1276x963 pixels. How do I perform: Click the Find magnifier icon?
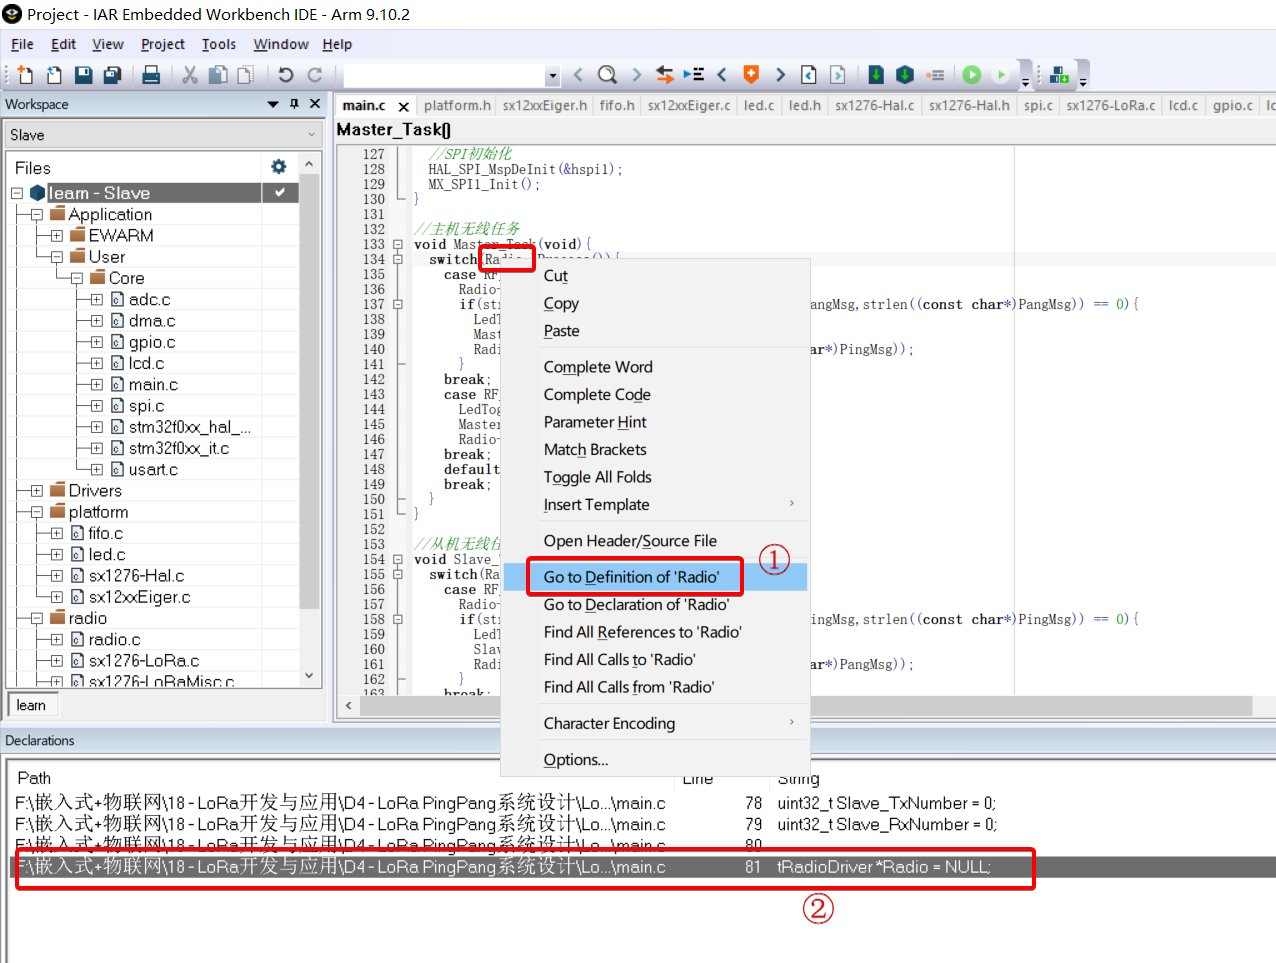(x=607, y=75)
